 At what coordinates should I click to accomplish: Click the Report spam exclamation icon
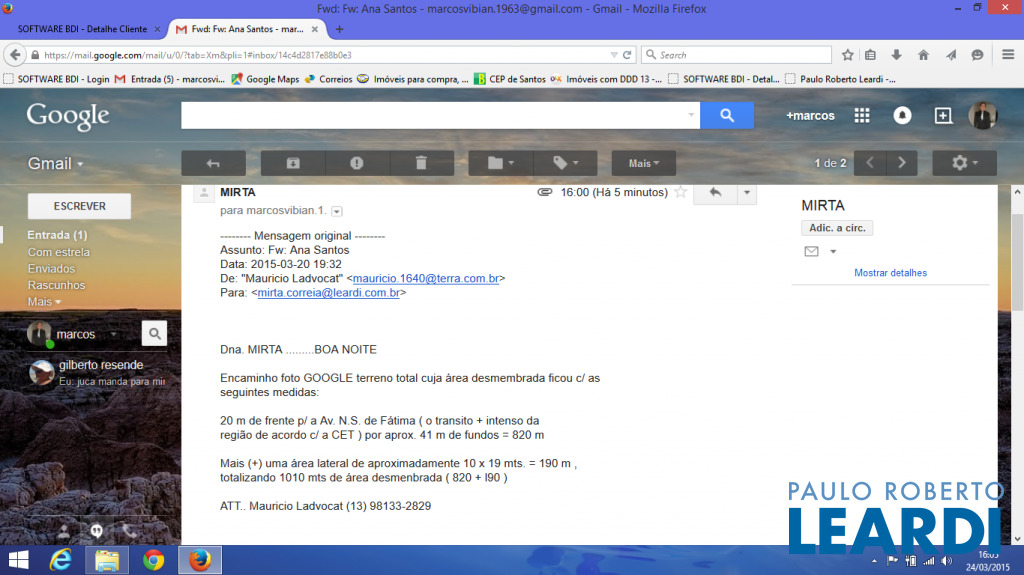[x=357, y=163]
